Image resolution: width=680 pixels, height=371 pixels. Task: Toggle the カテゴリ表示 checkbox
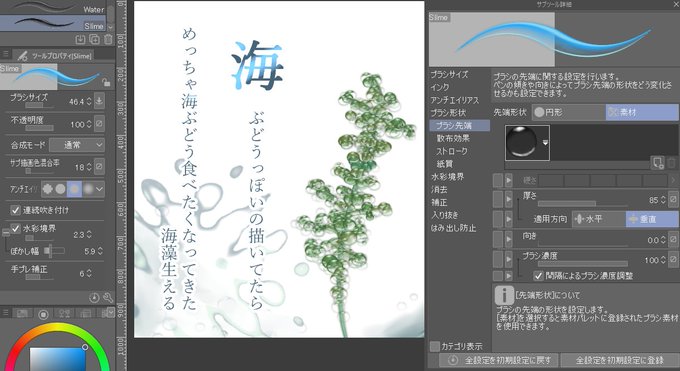pos(435,346)
